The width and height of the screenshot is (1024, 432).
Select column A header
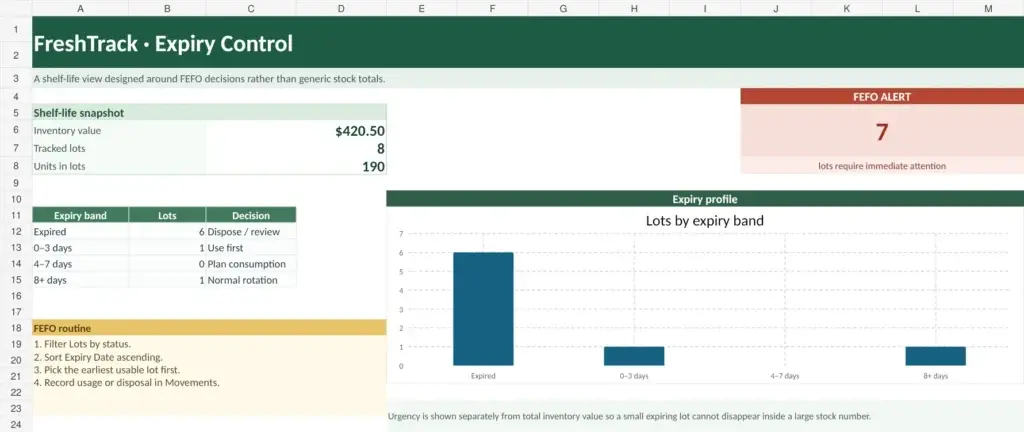tap(80, 8)
